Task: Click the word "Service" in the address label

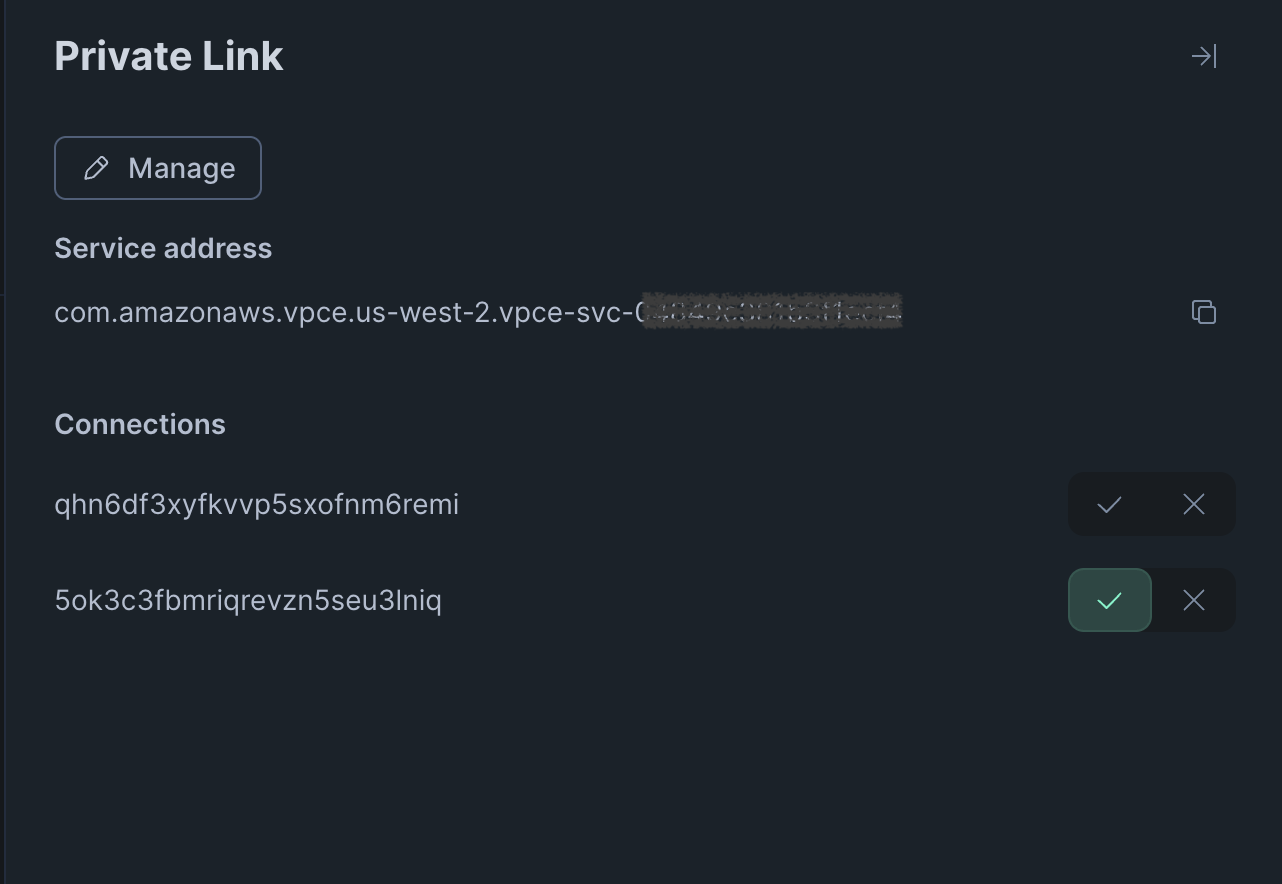Action: tap(100, 248)
